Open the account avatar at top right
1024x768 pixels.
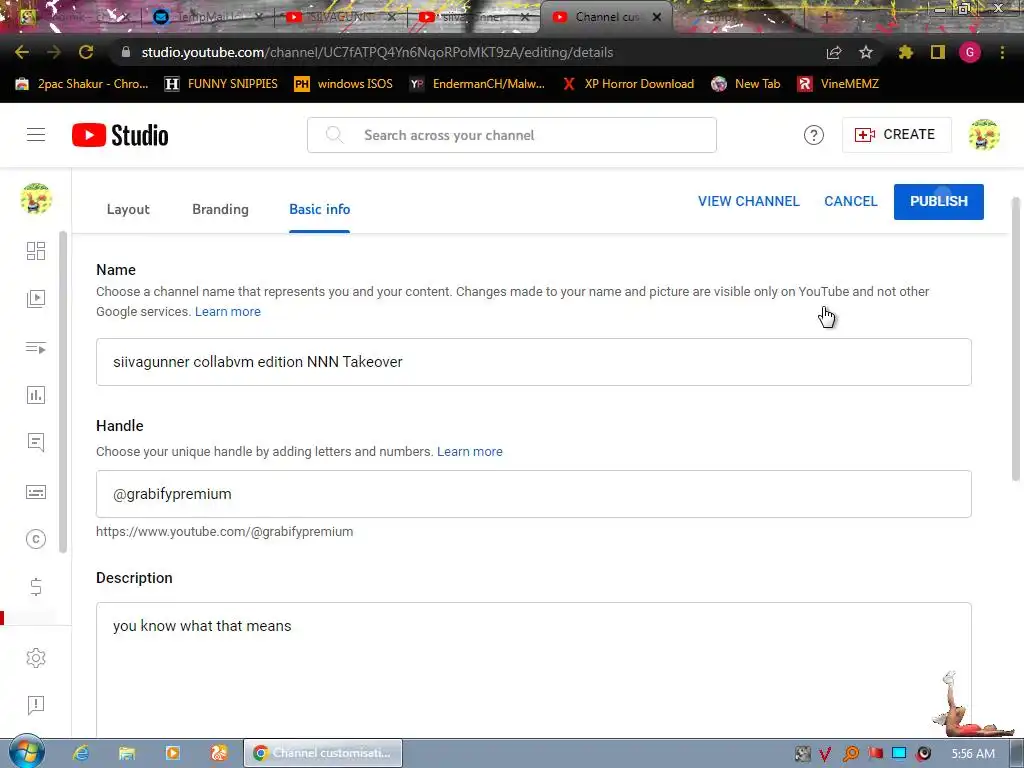(x=984, y=135)
